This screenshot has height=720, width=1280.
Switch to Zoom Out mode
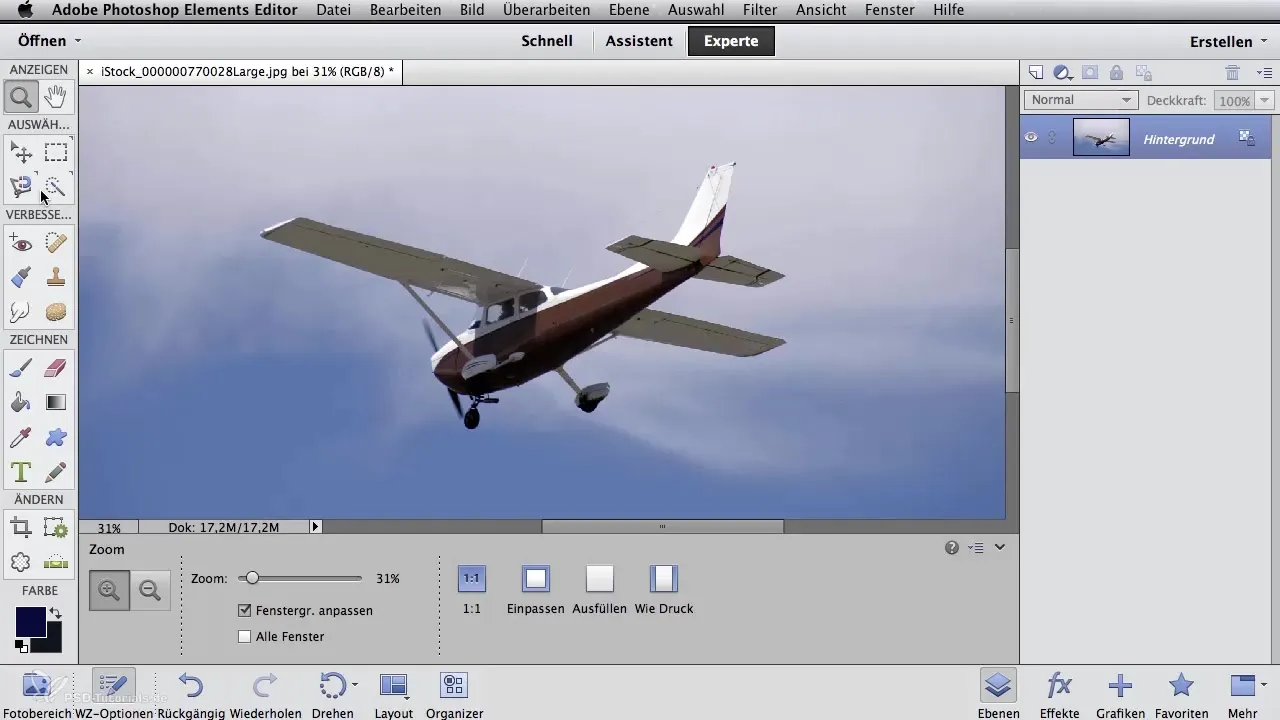pyautogui.click(x=150, y=590)
